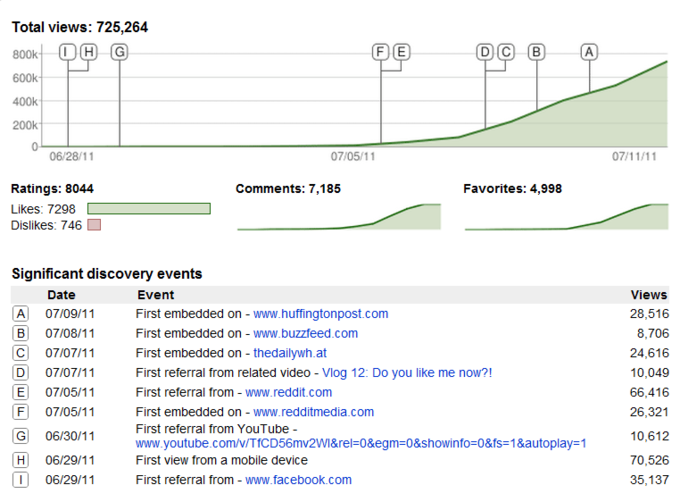680x502 pixels.
Task: Open the www.reddit.com link
Action: tap(288, 392)
